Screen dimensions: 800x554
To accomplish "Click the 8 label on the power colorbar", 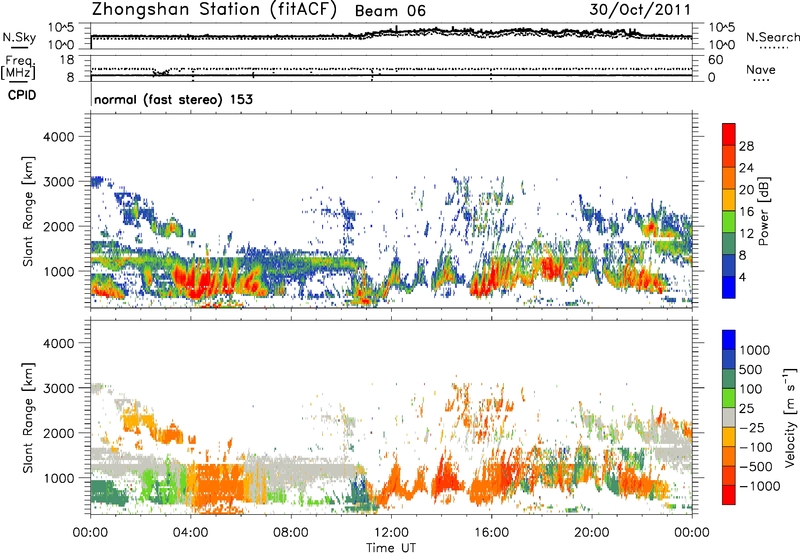I will pos(742,256).
